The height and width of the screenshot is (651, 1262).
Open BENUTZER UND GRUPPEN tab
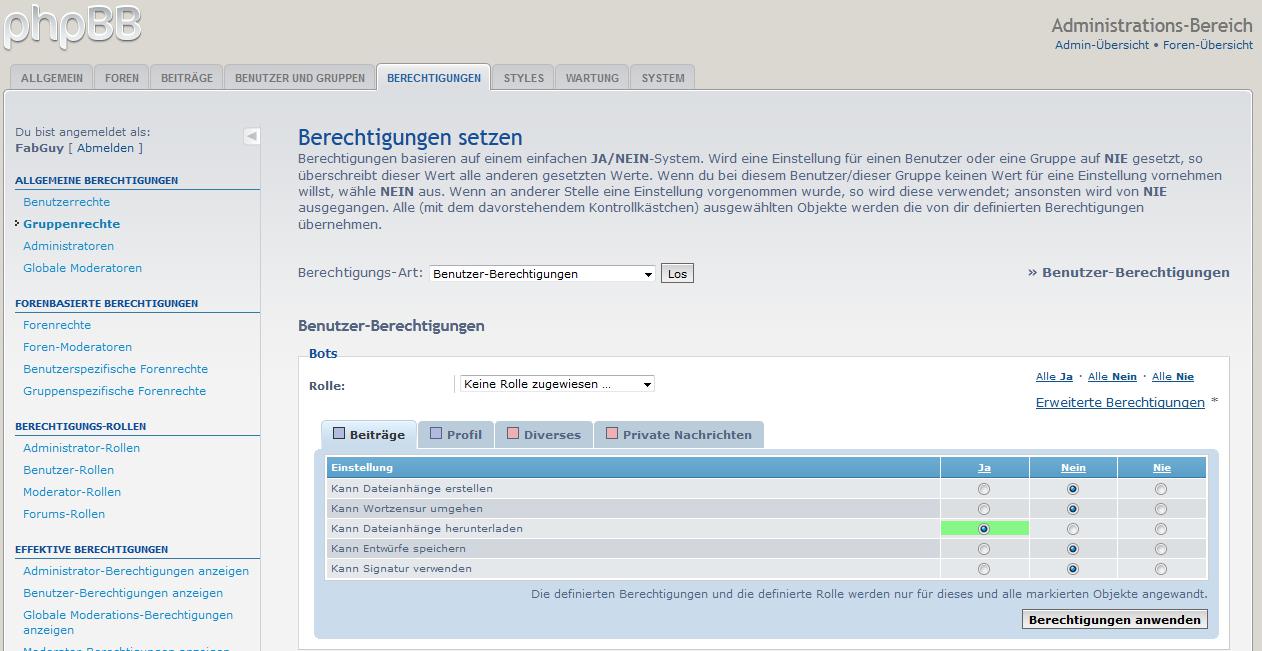[x=300, y=78]
